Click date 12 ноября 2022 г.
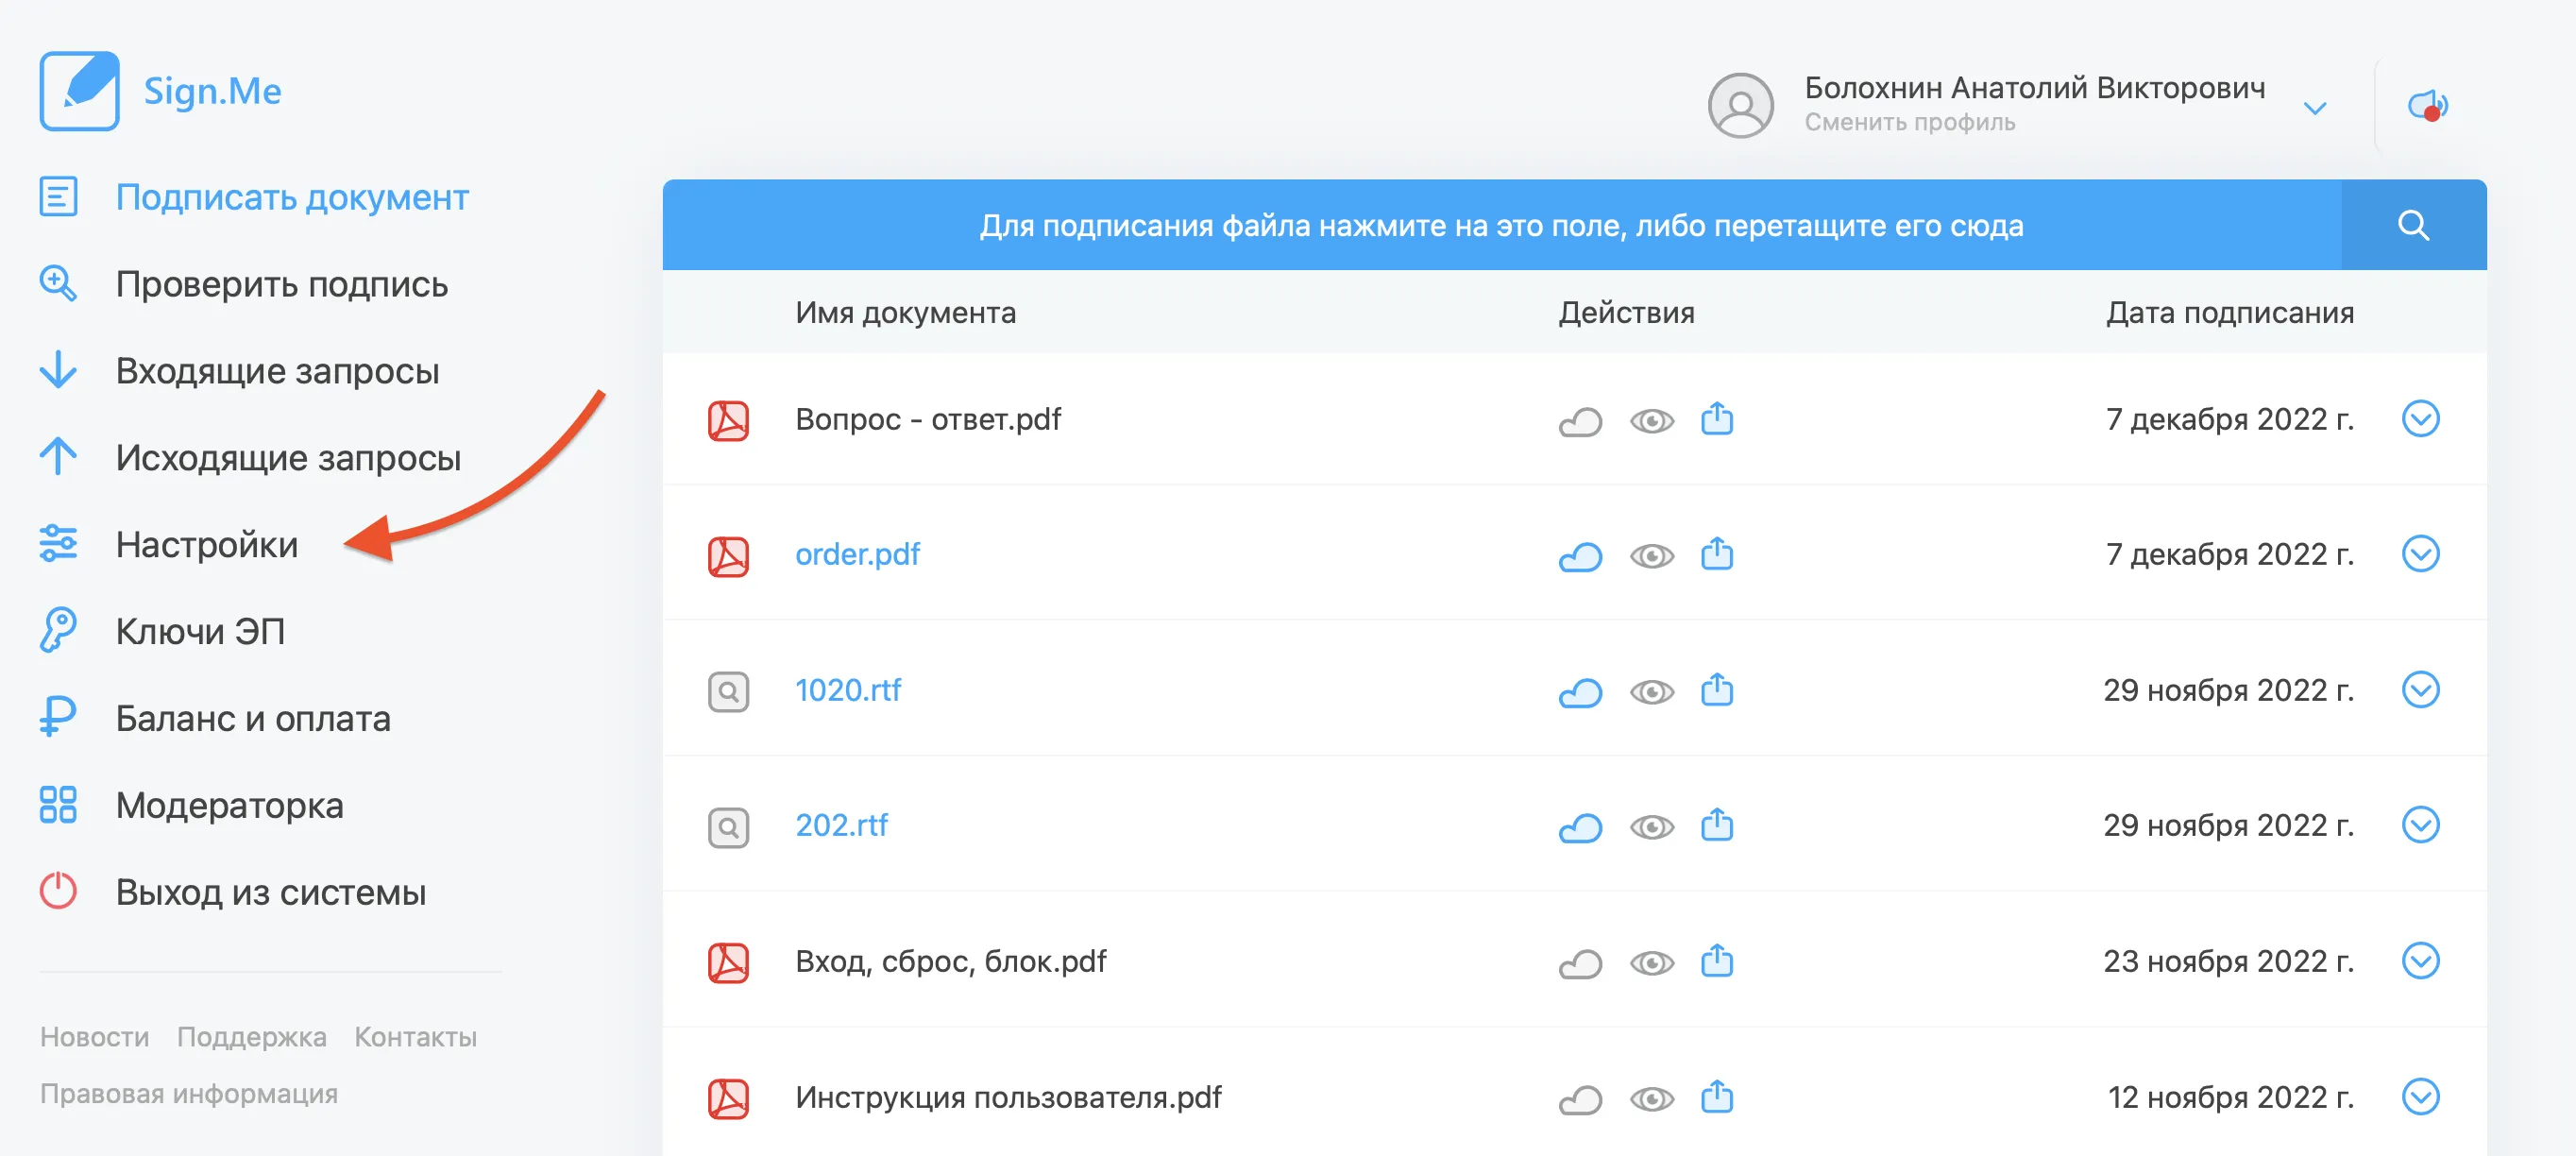This screenshot has height=1156, width=2576. click(2230, 1097)
